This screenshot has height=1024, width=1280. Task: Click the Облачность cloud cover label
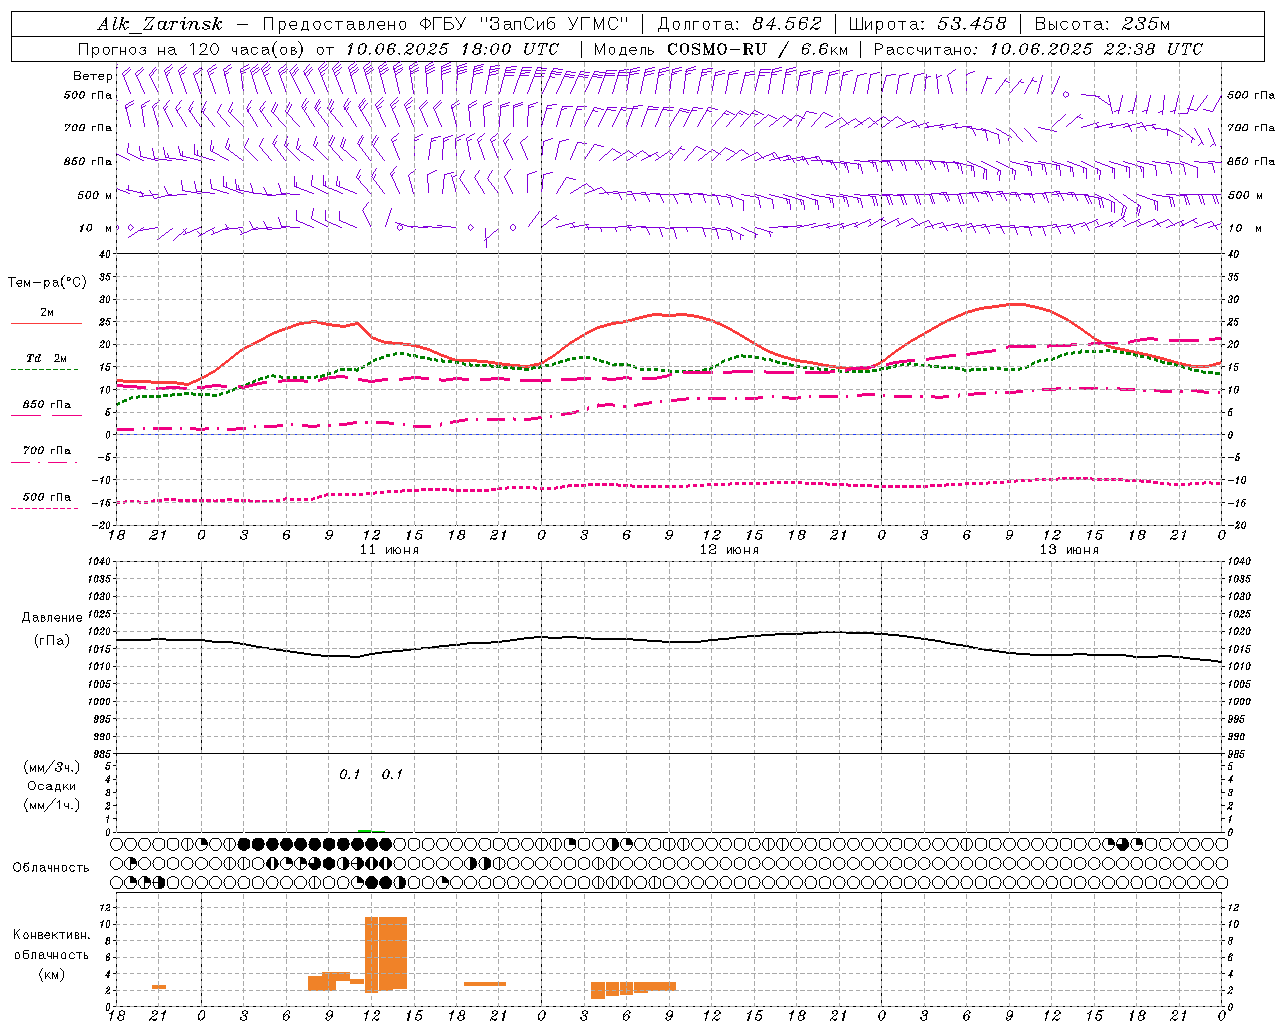point(51,867)
